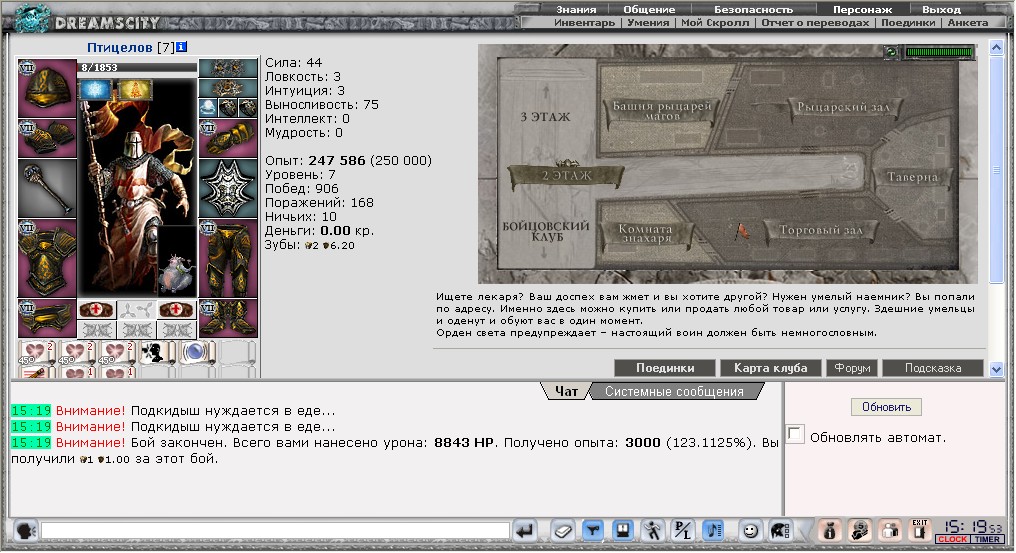This screenshot has height=553, width=1016.
Task: Open the Инвентарь submenu link
Action: [584, 22]
